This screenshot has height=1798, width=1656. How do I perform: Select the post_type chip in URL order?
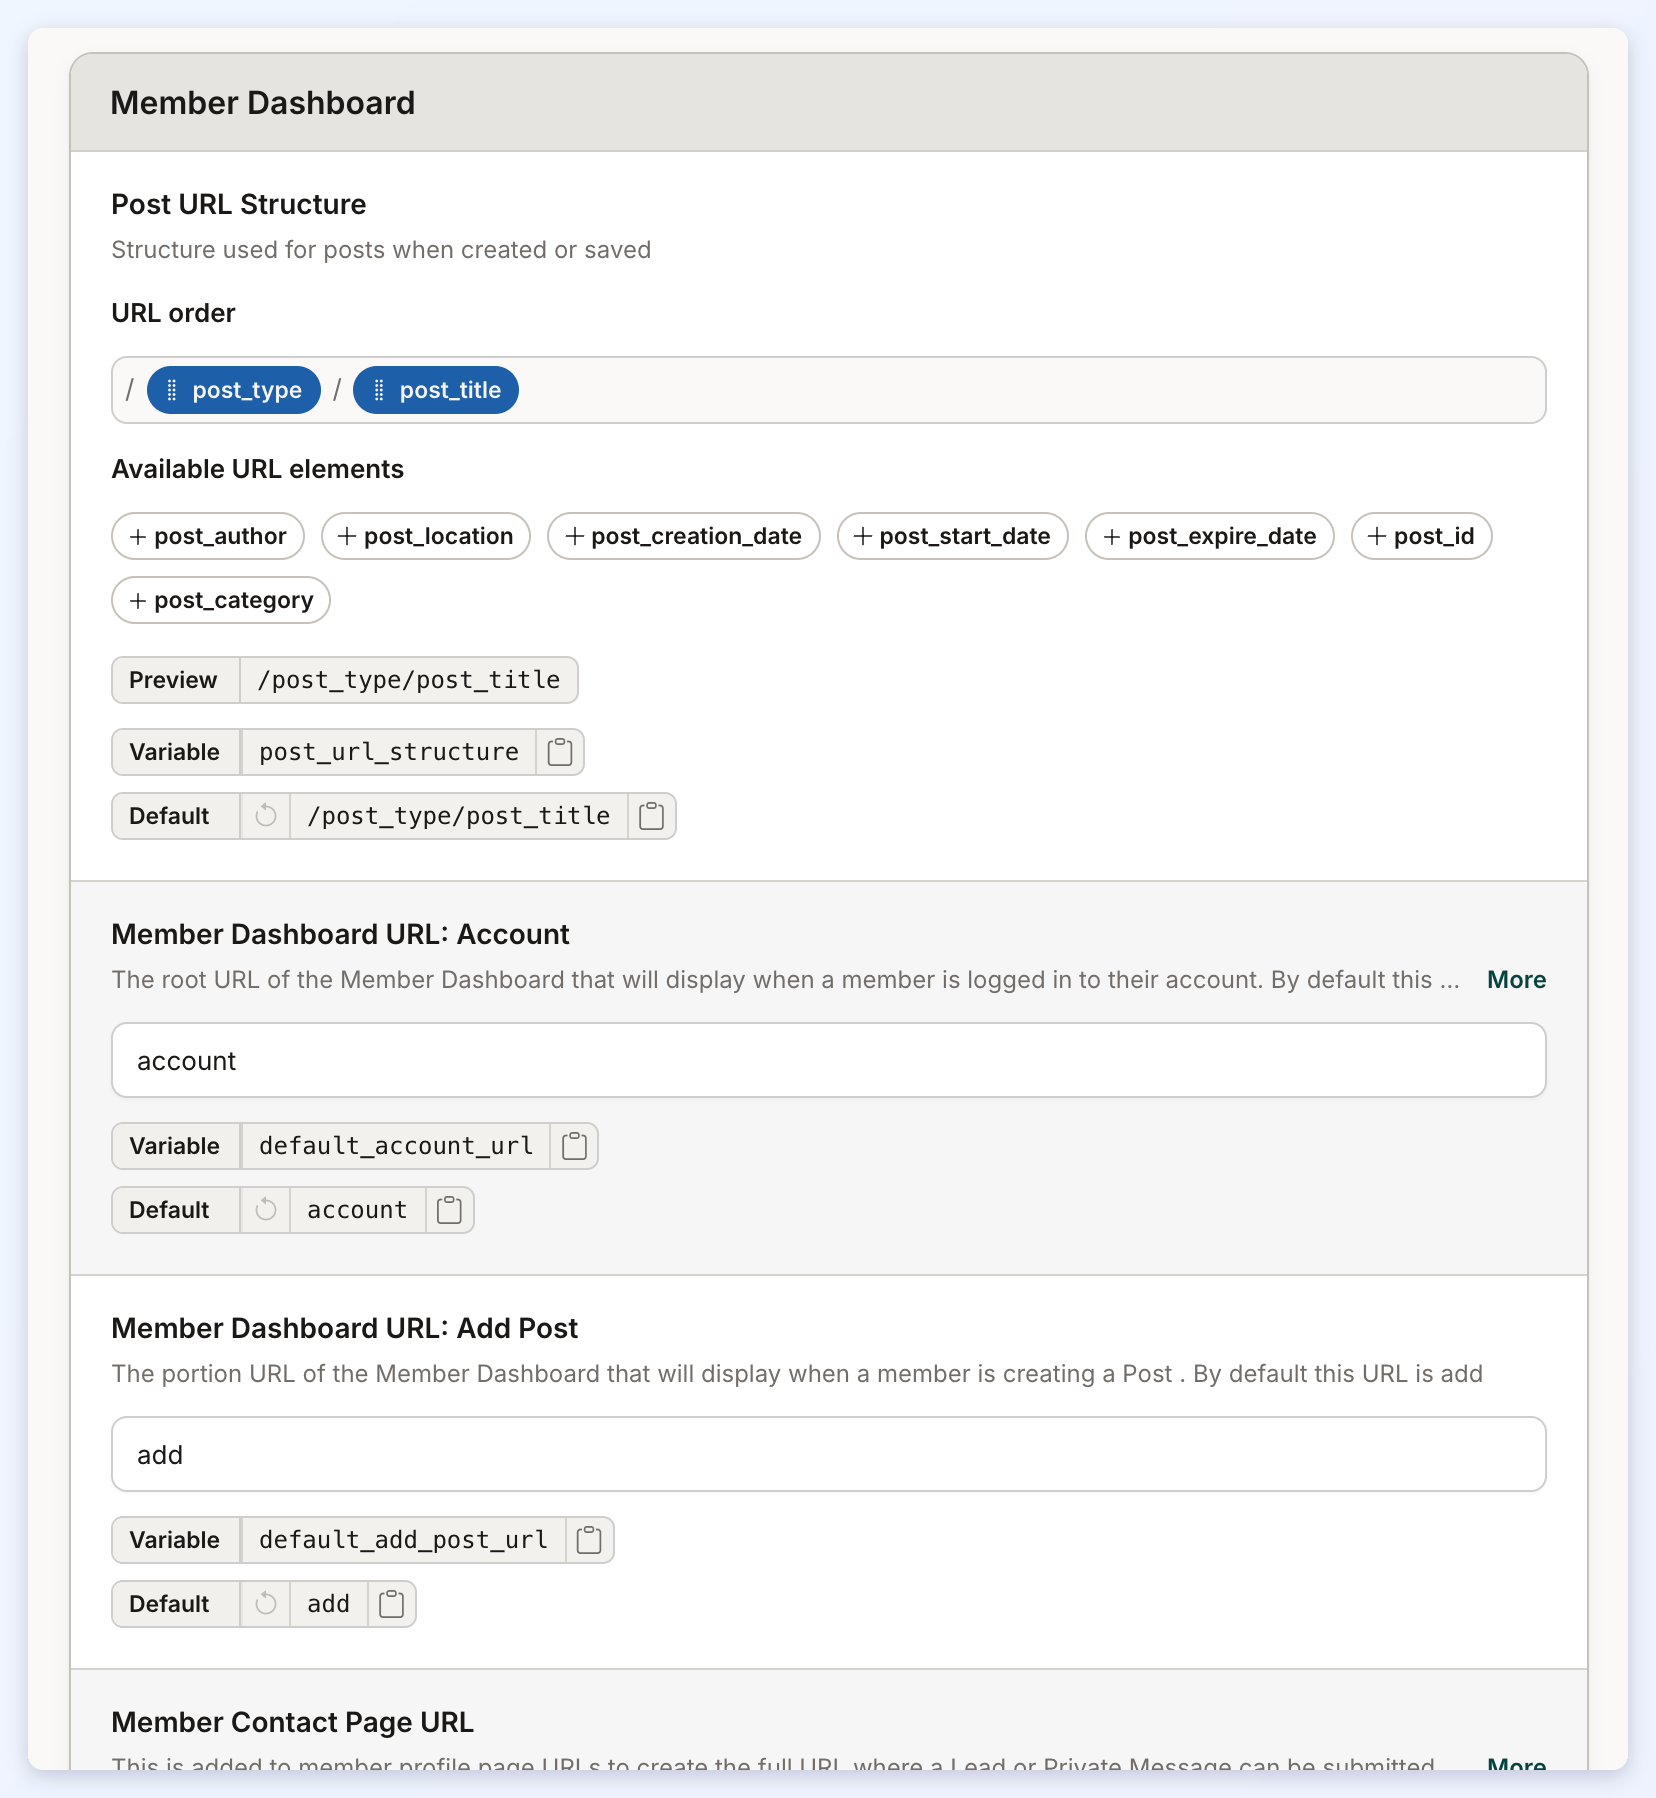pos(234,390)
